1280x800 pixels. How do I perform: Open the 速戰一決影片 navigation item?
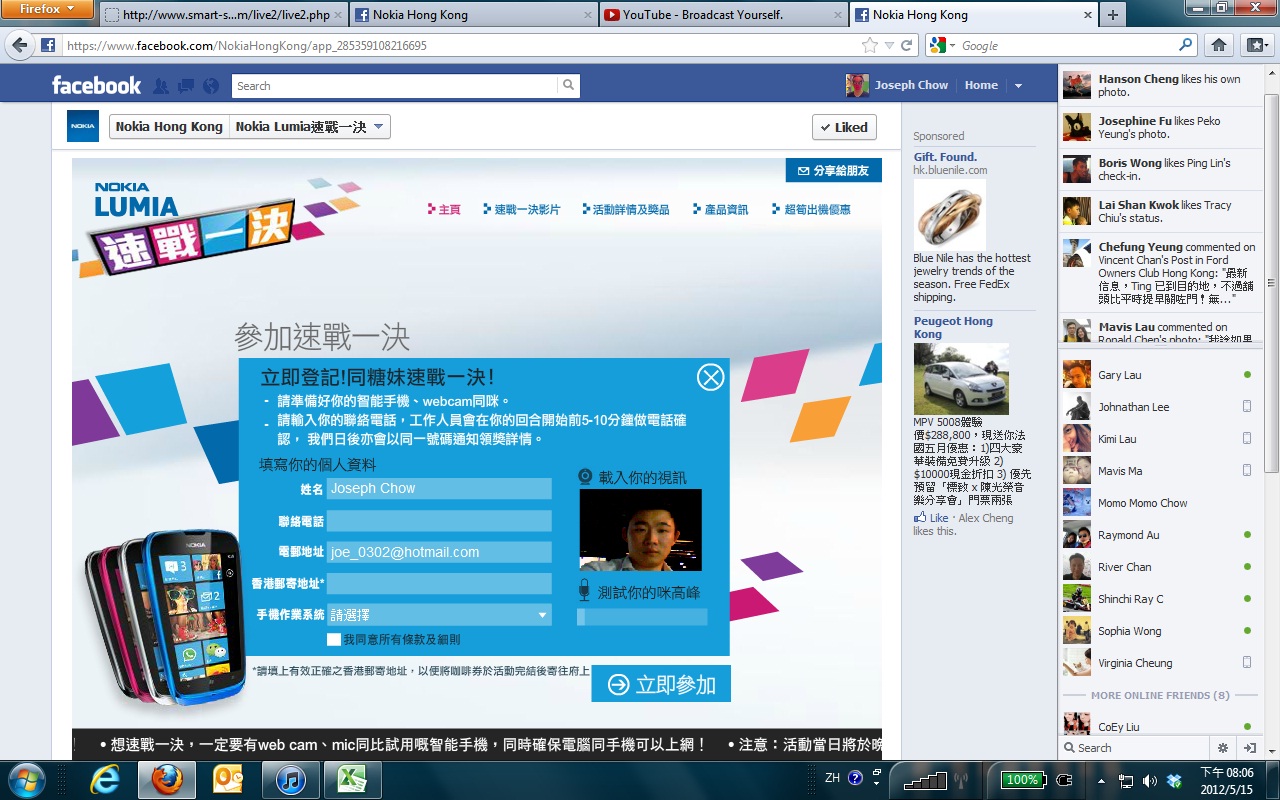pos(522,210)
